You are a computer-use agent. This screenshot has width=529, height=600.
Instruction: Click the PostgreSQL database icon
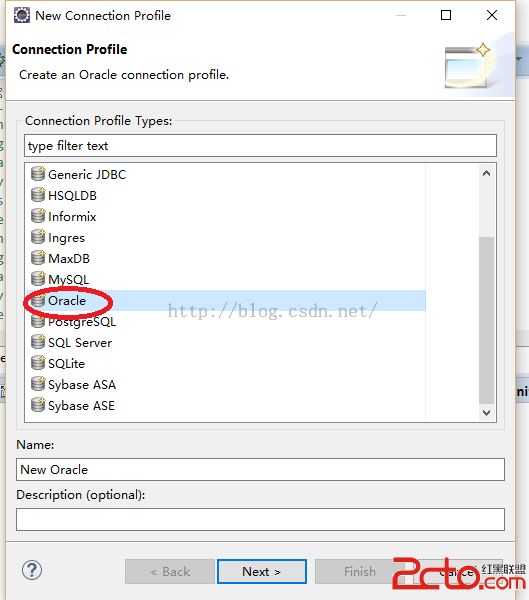(38, 321)
